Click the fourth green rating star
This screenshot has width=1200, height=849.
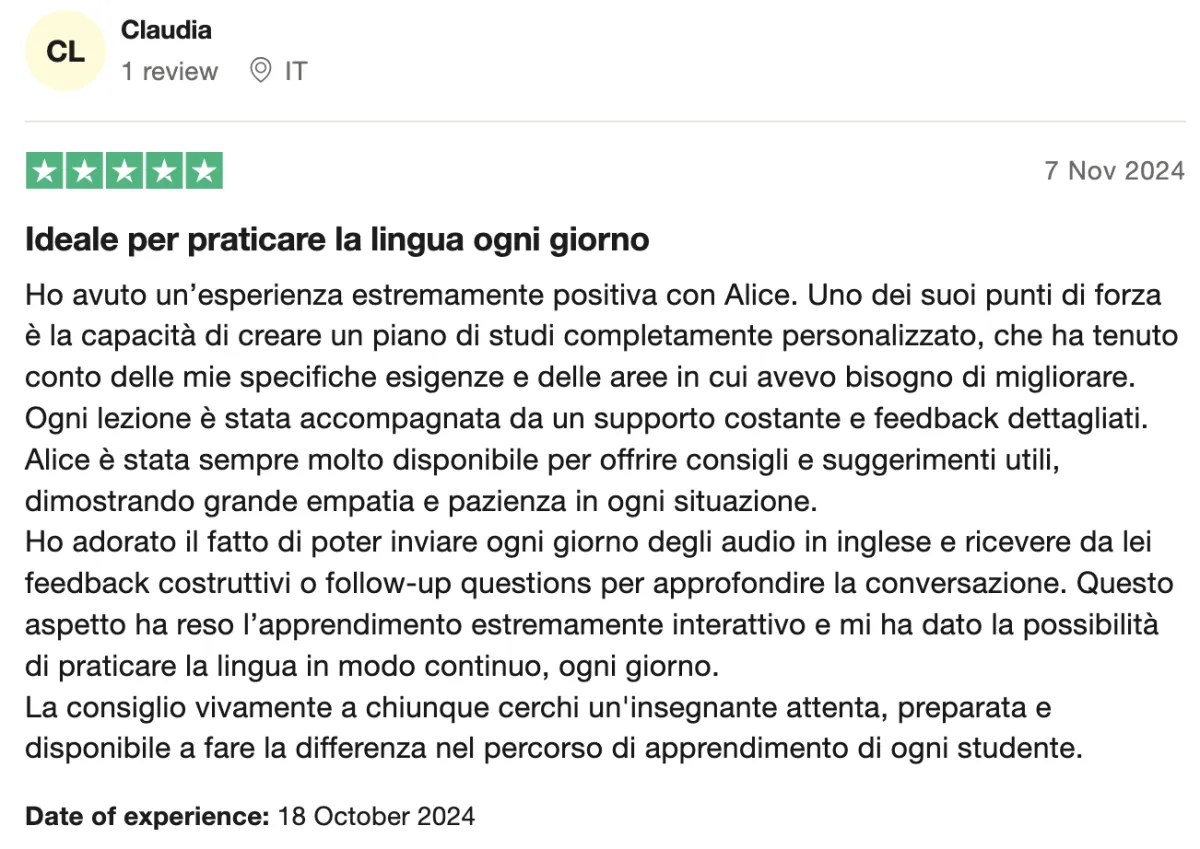(x=163, y=171)
